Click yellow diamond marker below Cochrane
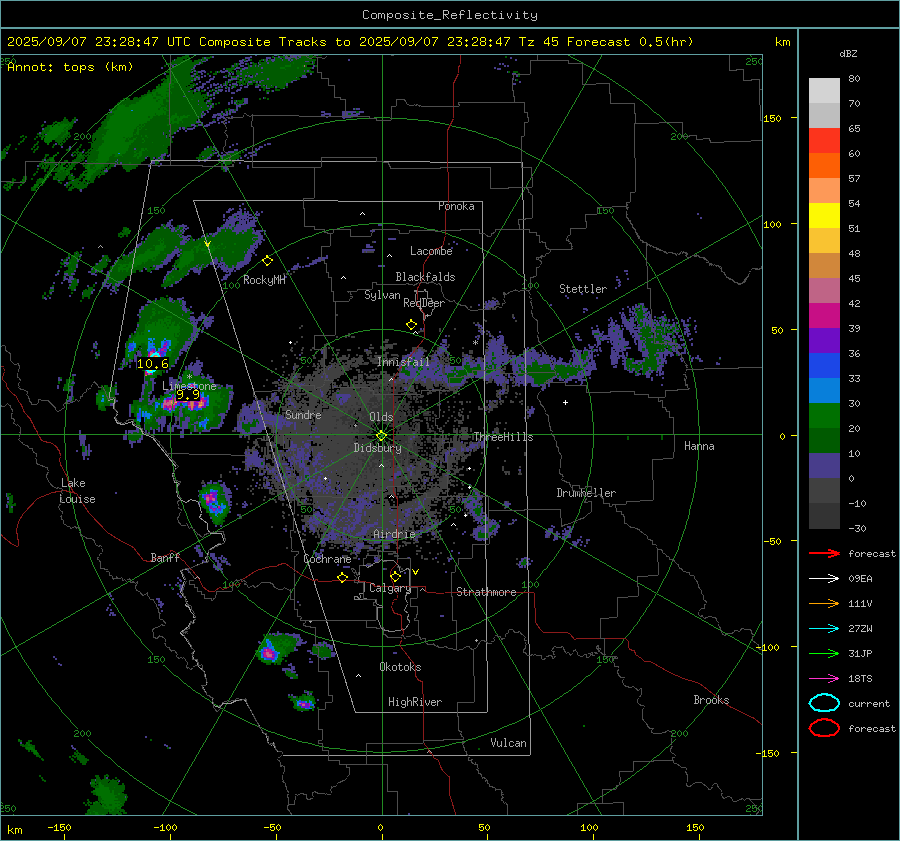Screen dimensions: 900x841 (x=343, y=577)
